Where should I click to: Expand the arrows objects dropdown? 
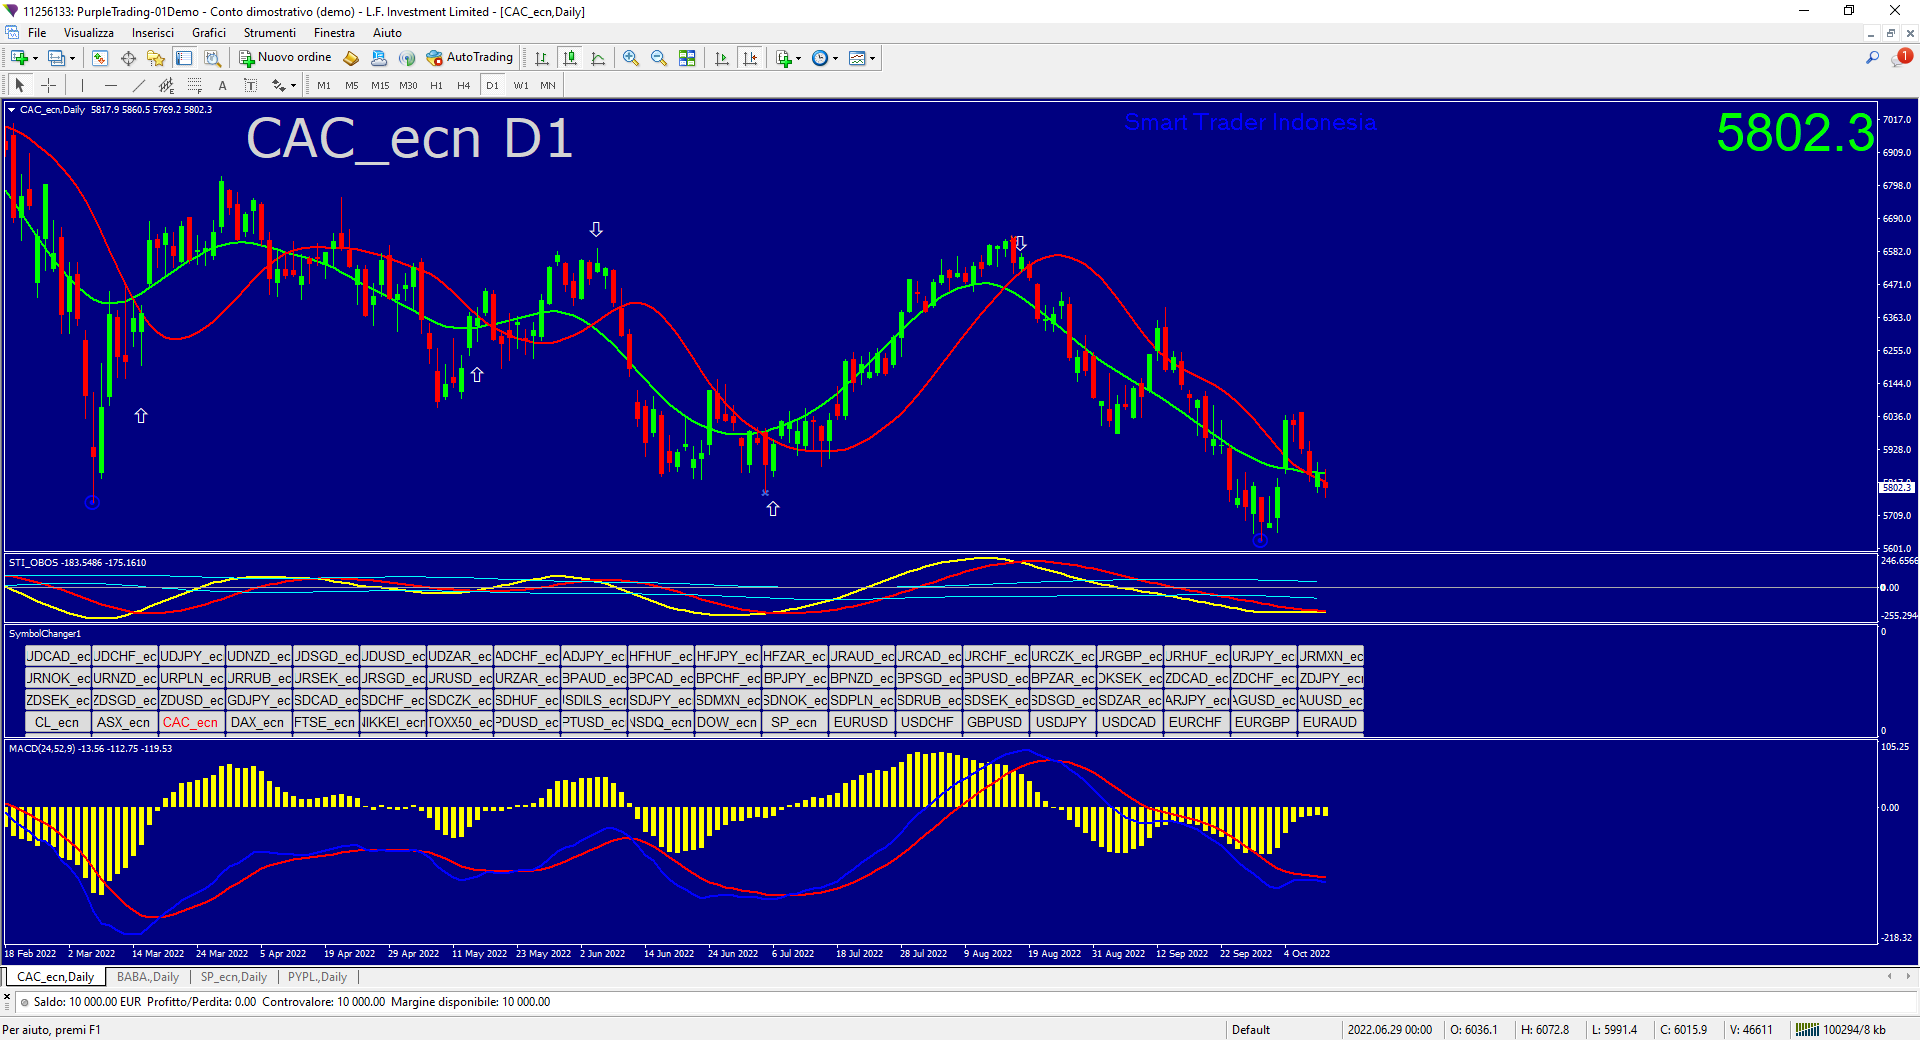pyautogui.click(x=293, y=86)
